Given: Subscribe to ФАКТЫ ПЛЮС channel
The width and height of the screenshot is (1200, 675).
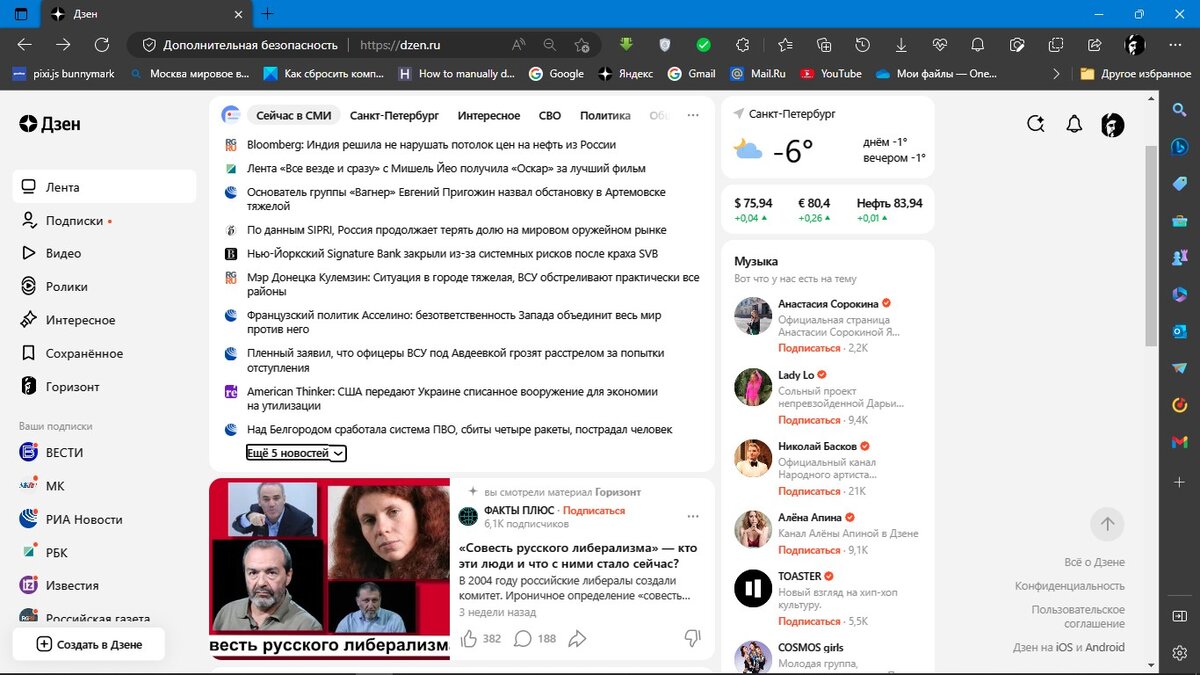Looking at the screenshot, I should (x=594, y=510).
